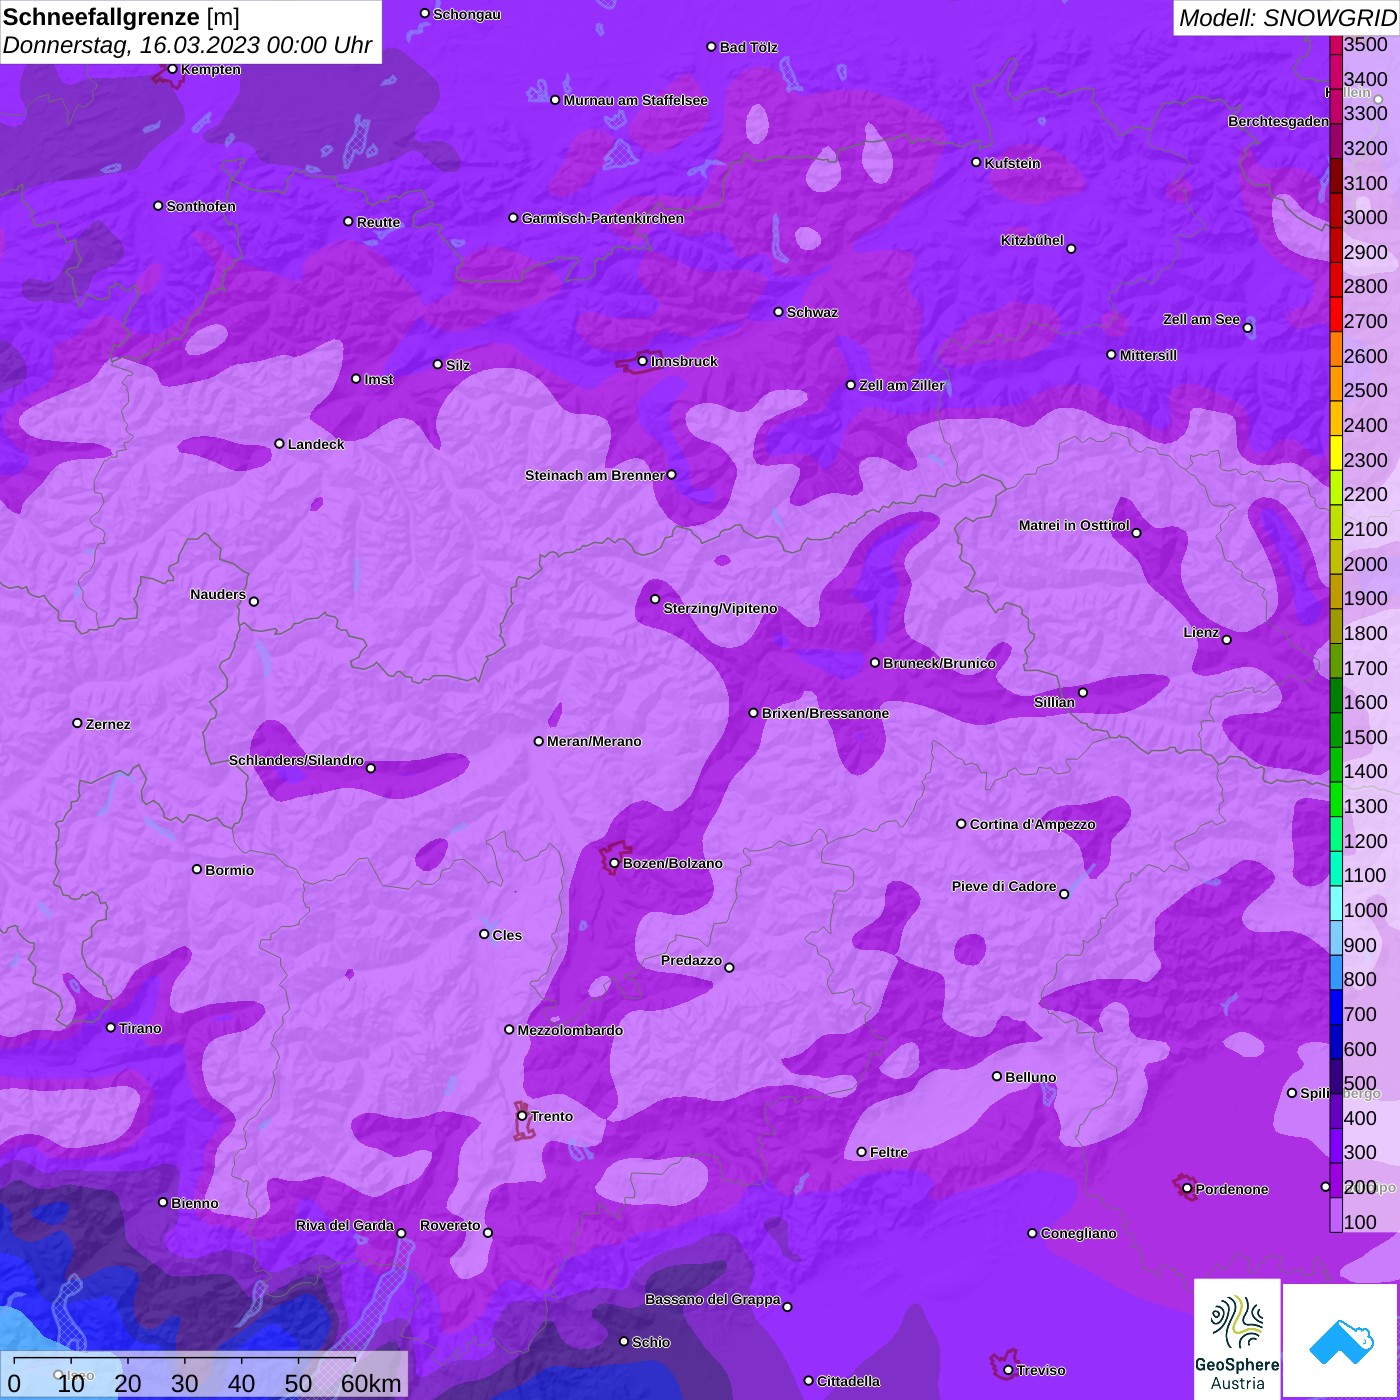Image resolution: width=1400 pixels, height=1400 pixels.
Task: Click the blue 700 m legend swatch
Action: click(1336, 1006)
